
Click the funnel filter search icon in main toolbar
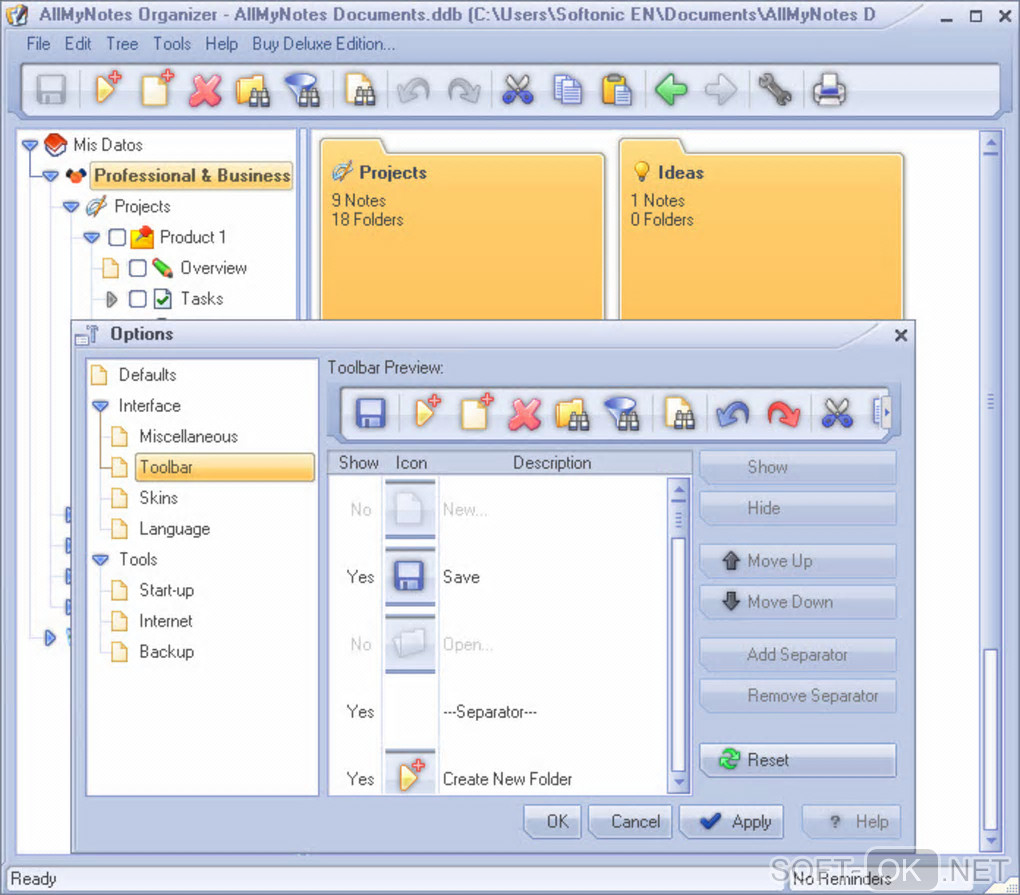pyautogui.click(x=303, y=90)
